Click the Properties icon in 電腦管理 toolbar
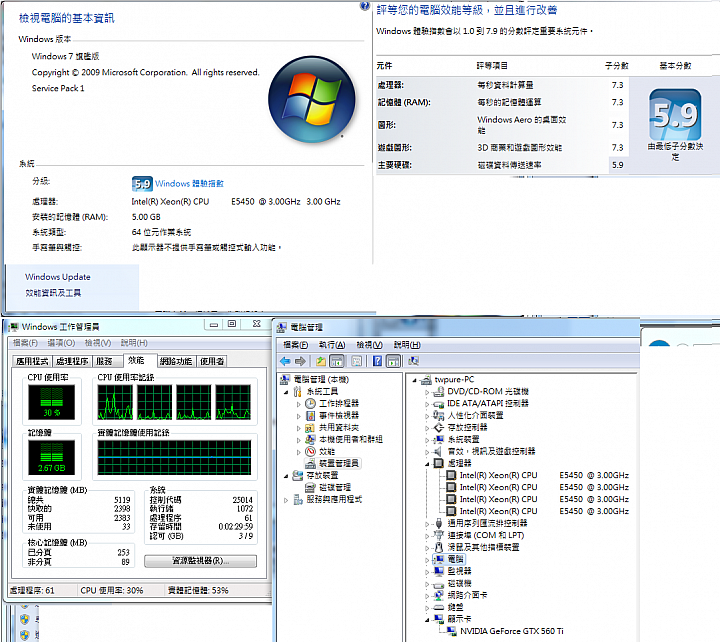Viewport: 720px width, 642px height. coord(356,361)
